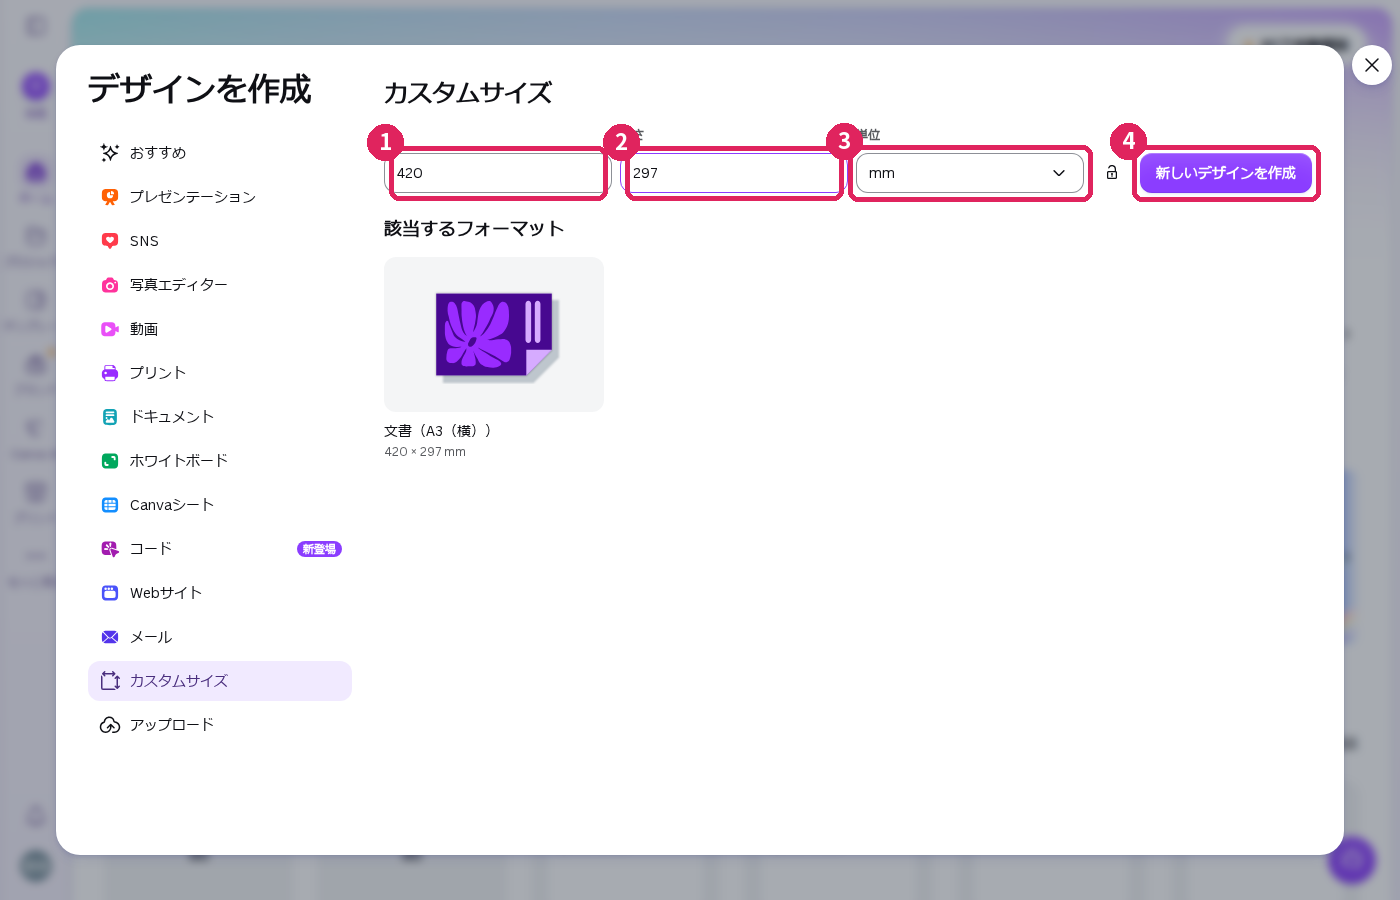
Task: Select Canvaシート in the sidebar
Action: 220,505
